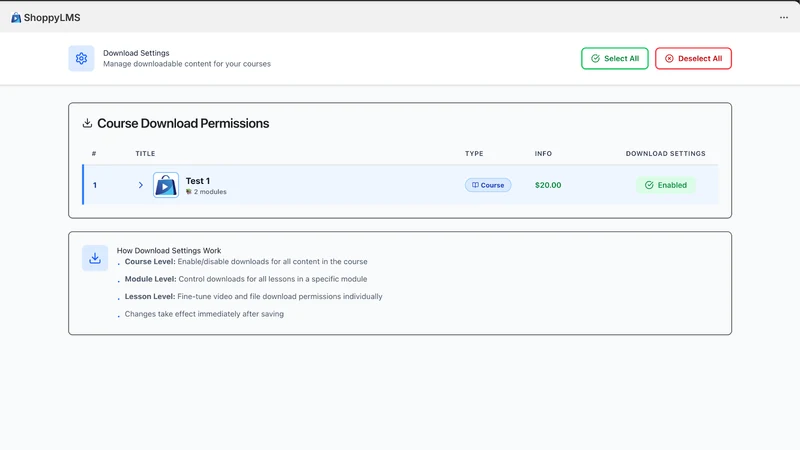Click the download icon beside Course Download Permissions
The width and height of the screenshot is (800, 450).
pyautogui.click(x=87, y=123)
